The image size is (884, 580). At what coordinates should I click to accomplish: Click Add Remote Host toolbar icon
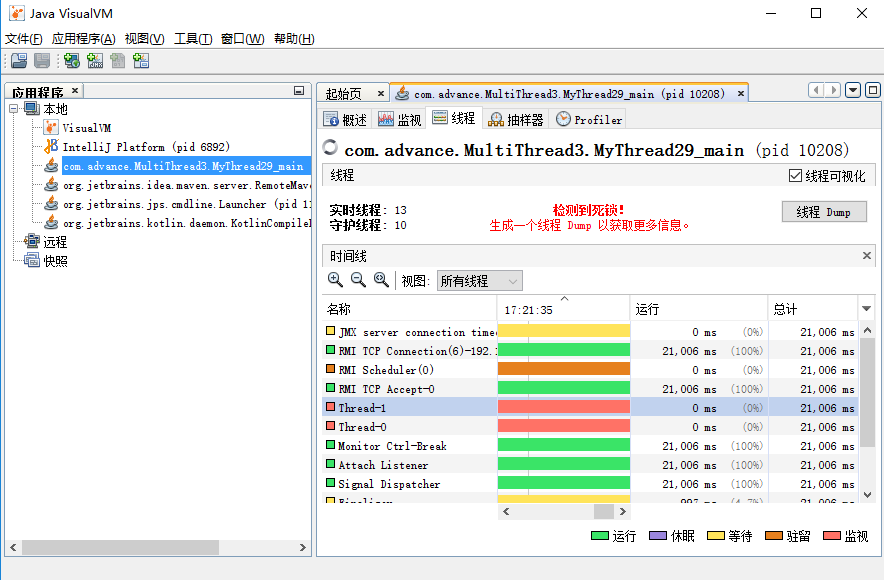point(72,60)
